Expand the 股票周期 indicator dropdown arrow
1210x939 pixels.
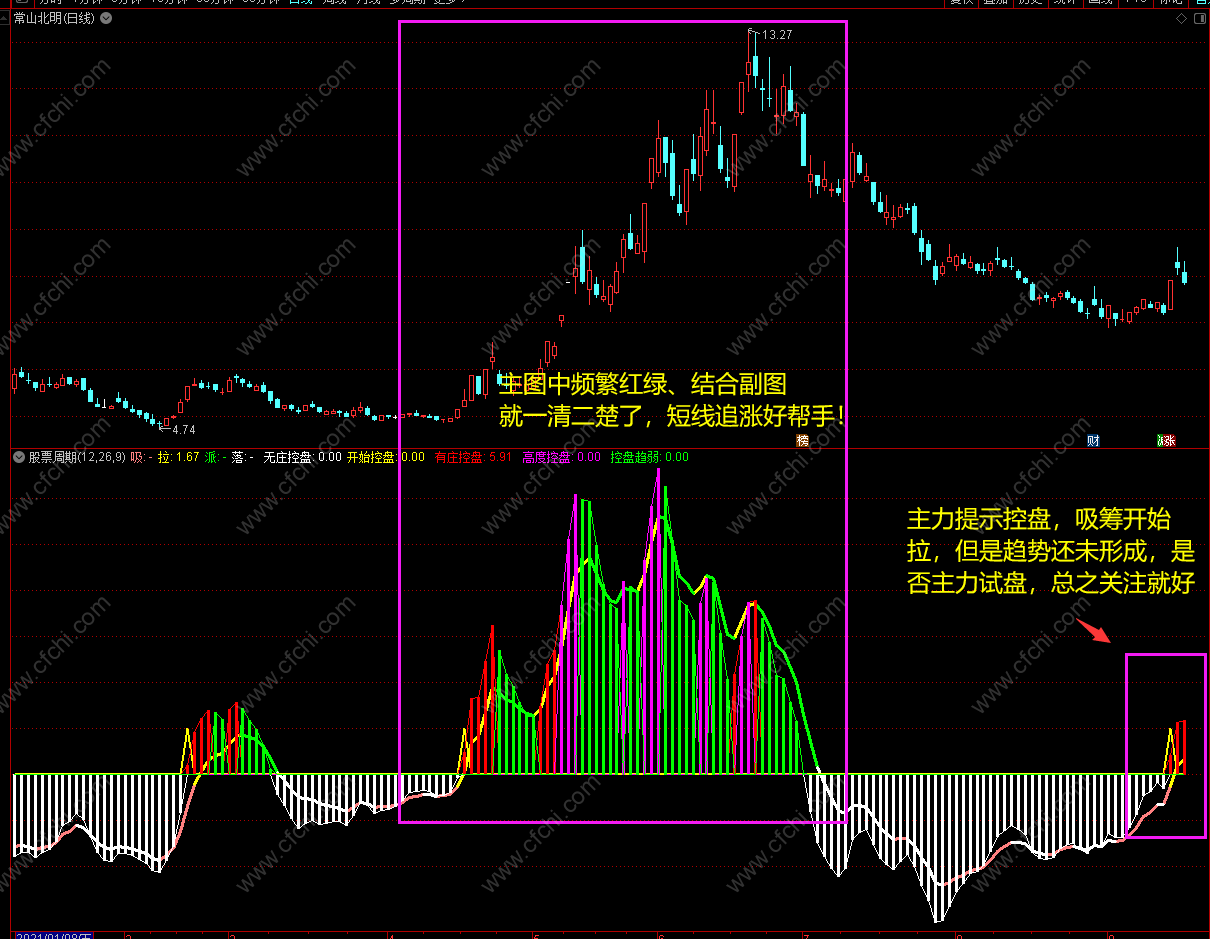(19, 457)
